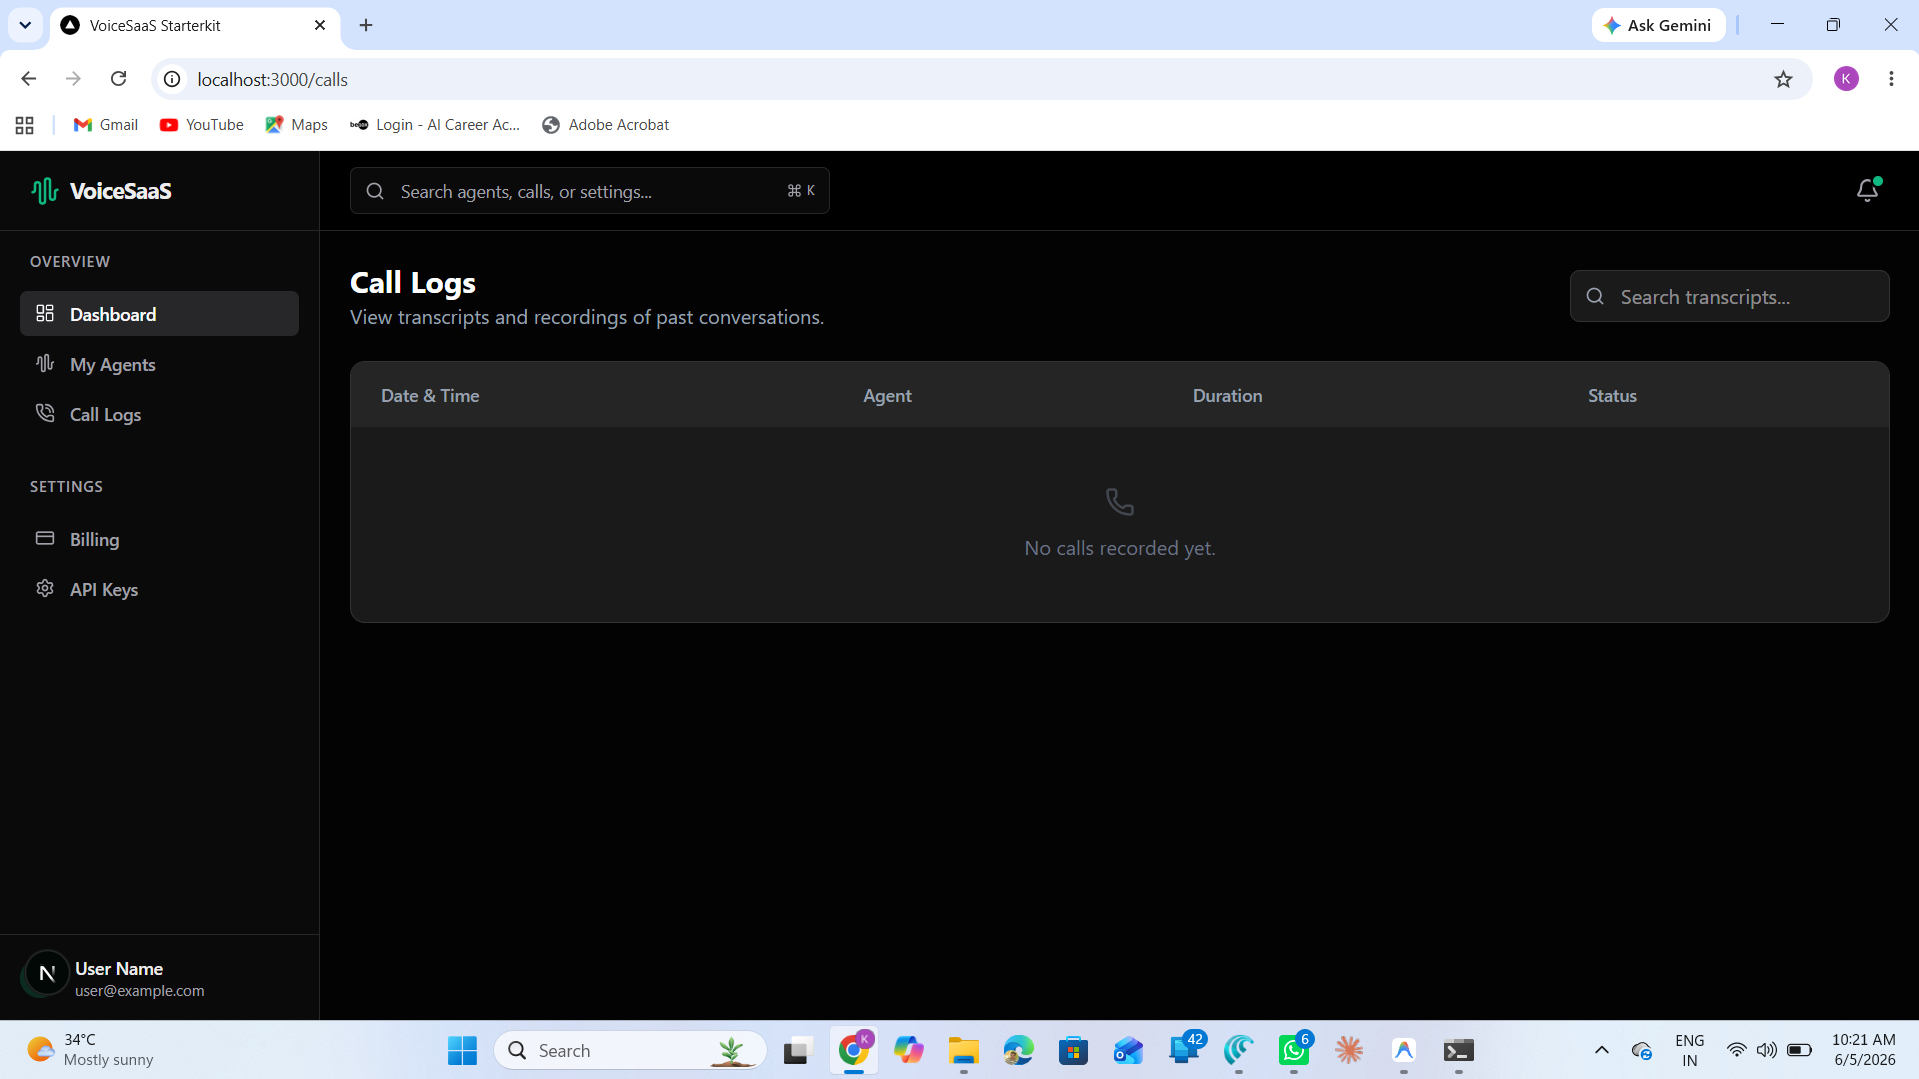This screenshot has width=1919, height=1079.
Task: Click the Call Logs page heading
Action: tap(413, 283)
